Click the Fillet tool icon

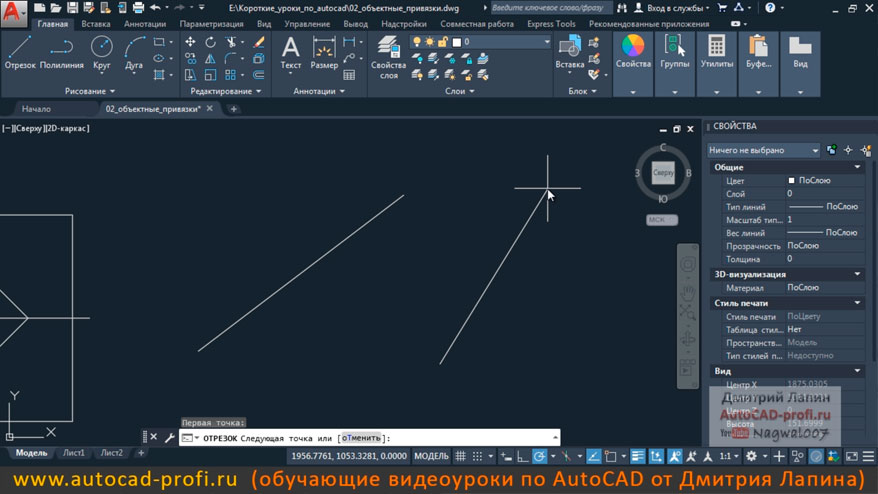(x=230, y=58)
